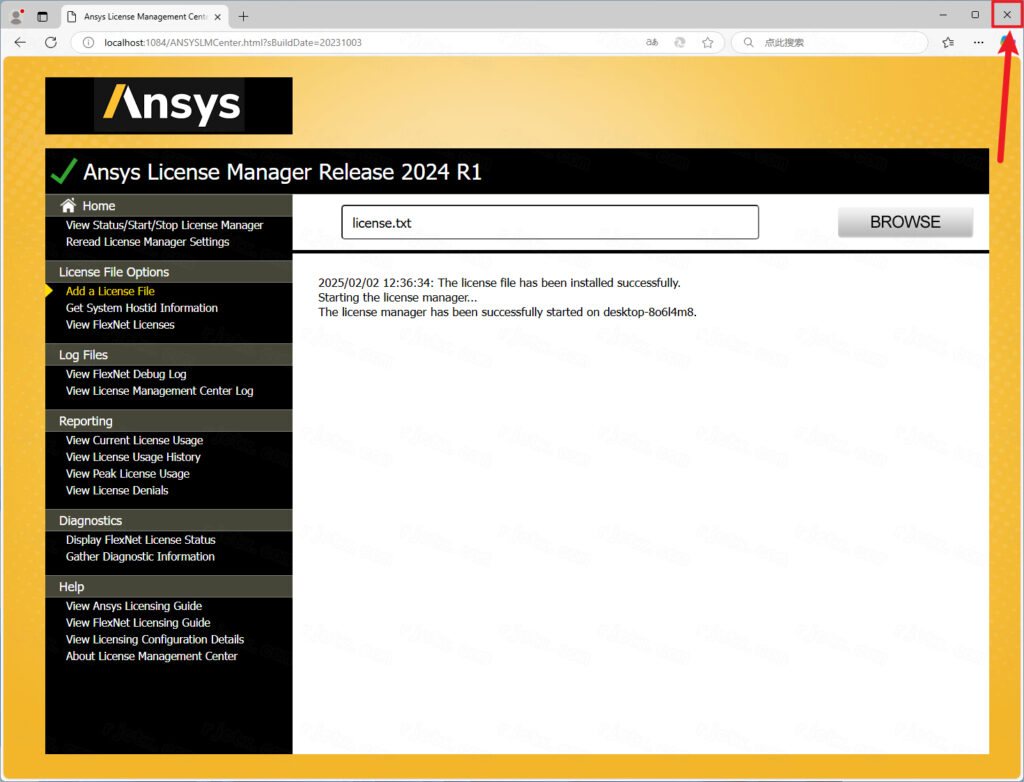The height and width of the screenshot is (782, 1024).
Task: Open the browser profile icon
Action: [16, 17]
